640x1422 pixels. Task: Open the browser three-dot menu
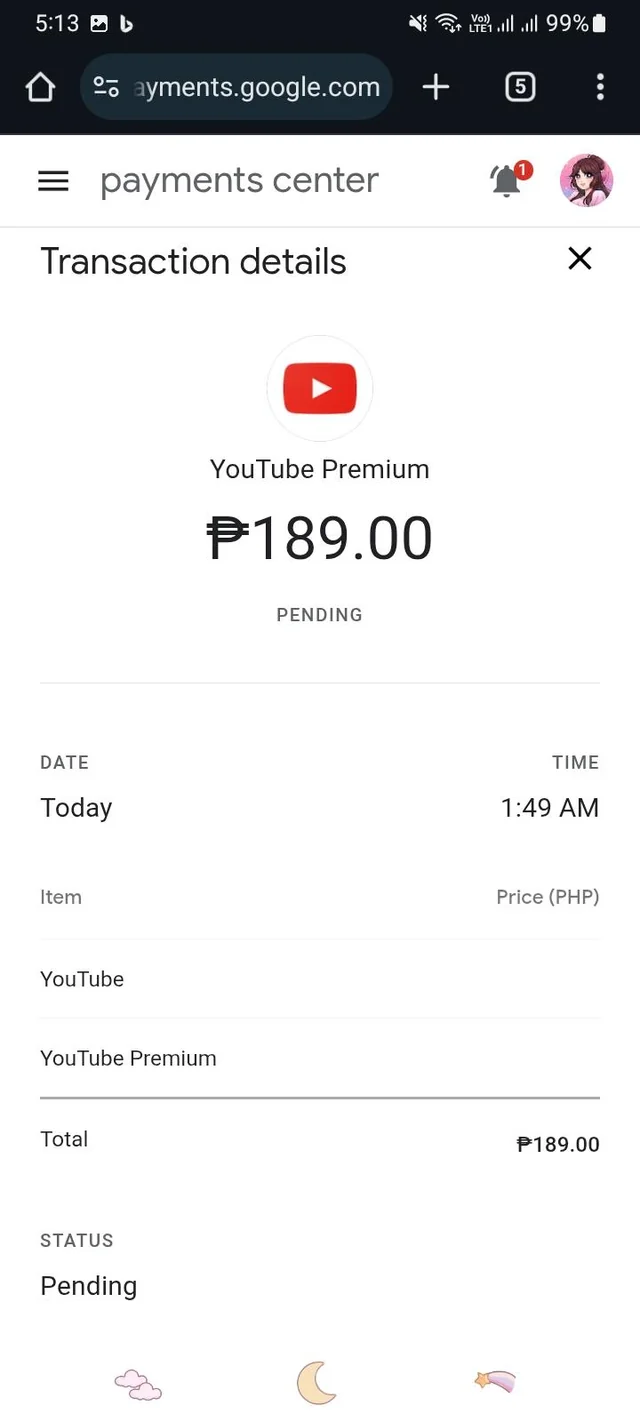point(600,88)
